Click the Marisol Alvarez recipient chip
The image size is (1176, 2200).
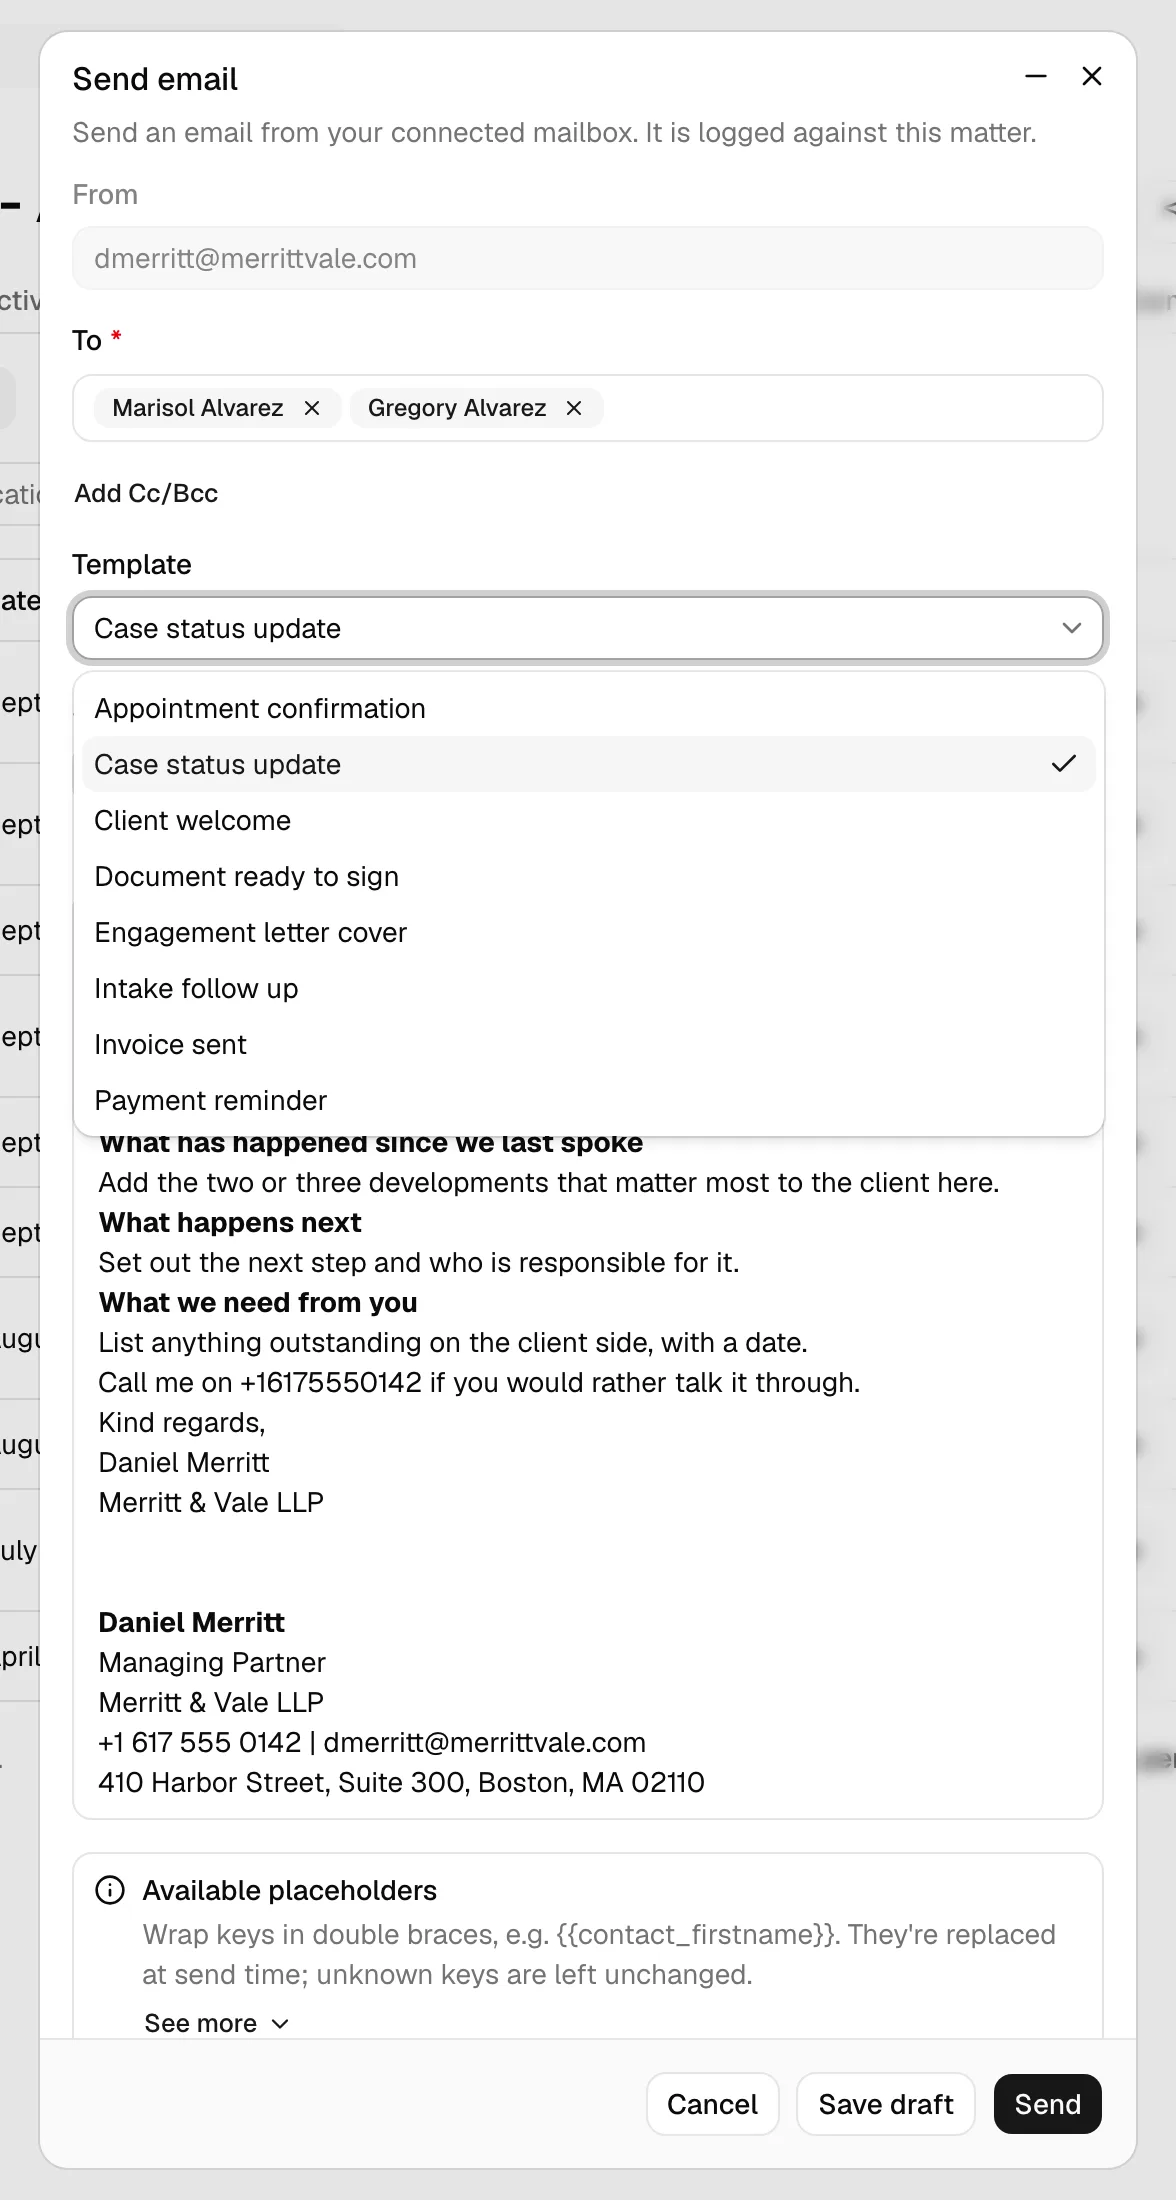tap(217, 408)
